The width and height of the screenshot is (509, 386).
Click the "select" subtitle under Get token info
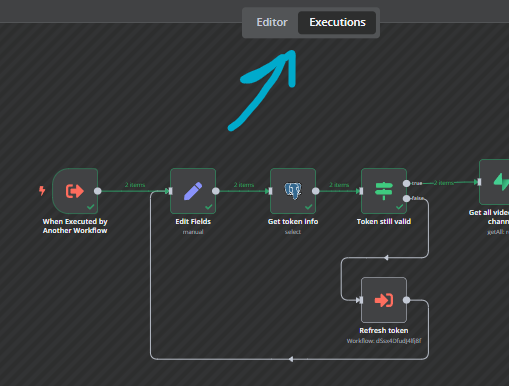pyautogui.click(x=293, y=232)
